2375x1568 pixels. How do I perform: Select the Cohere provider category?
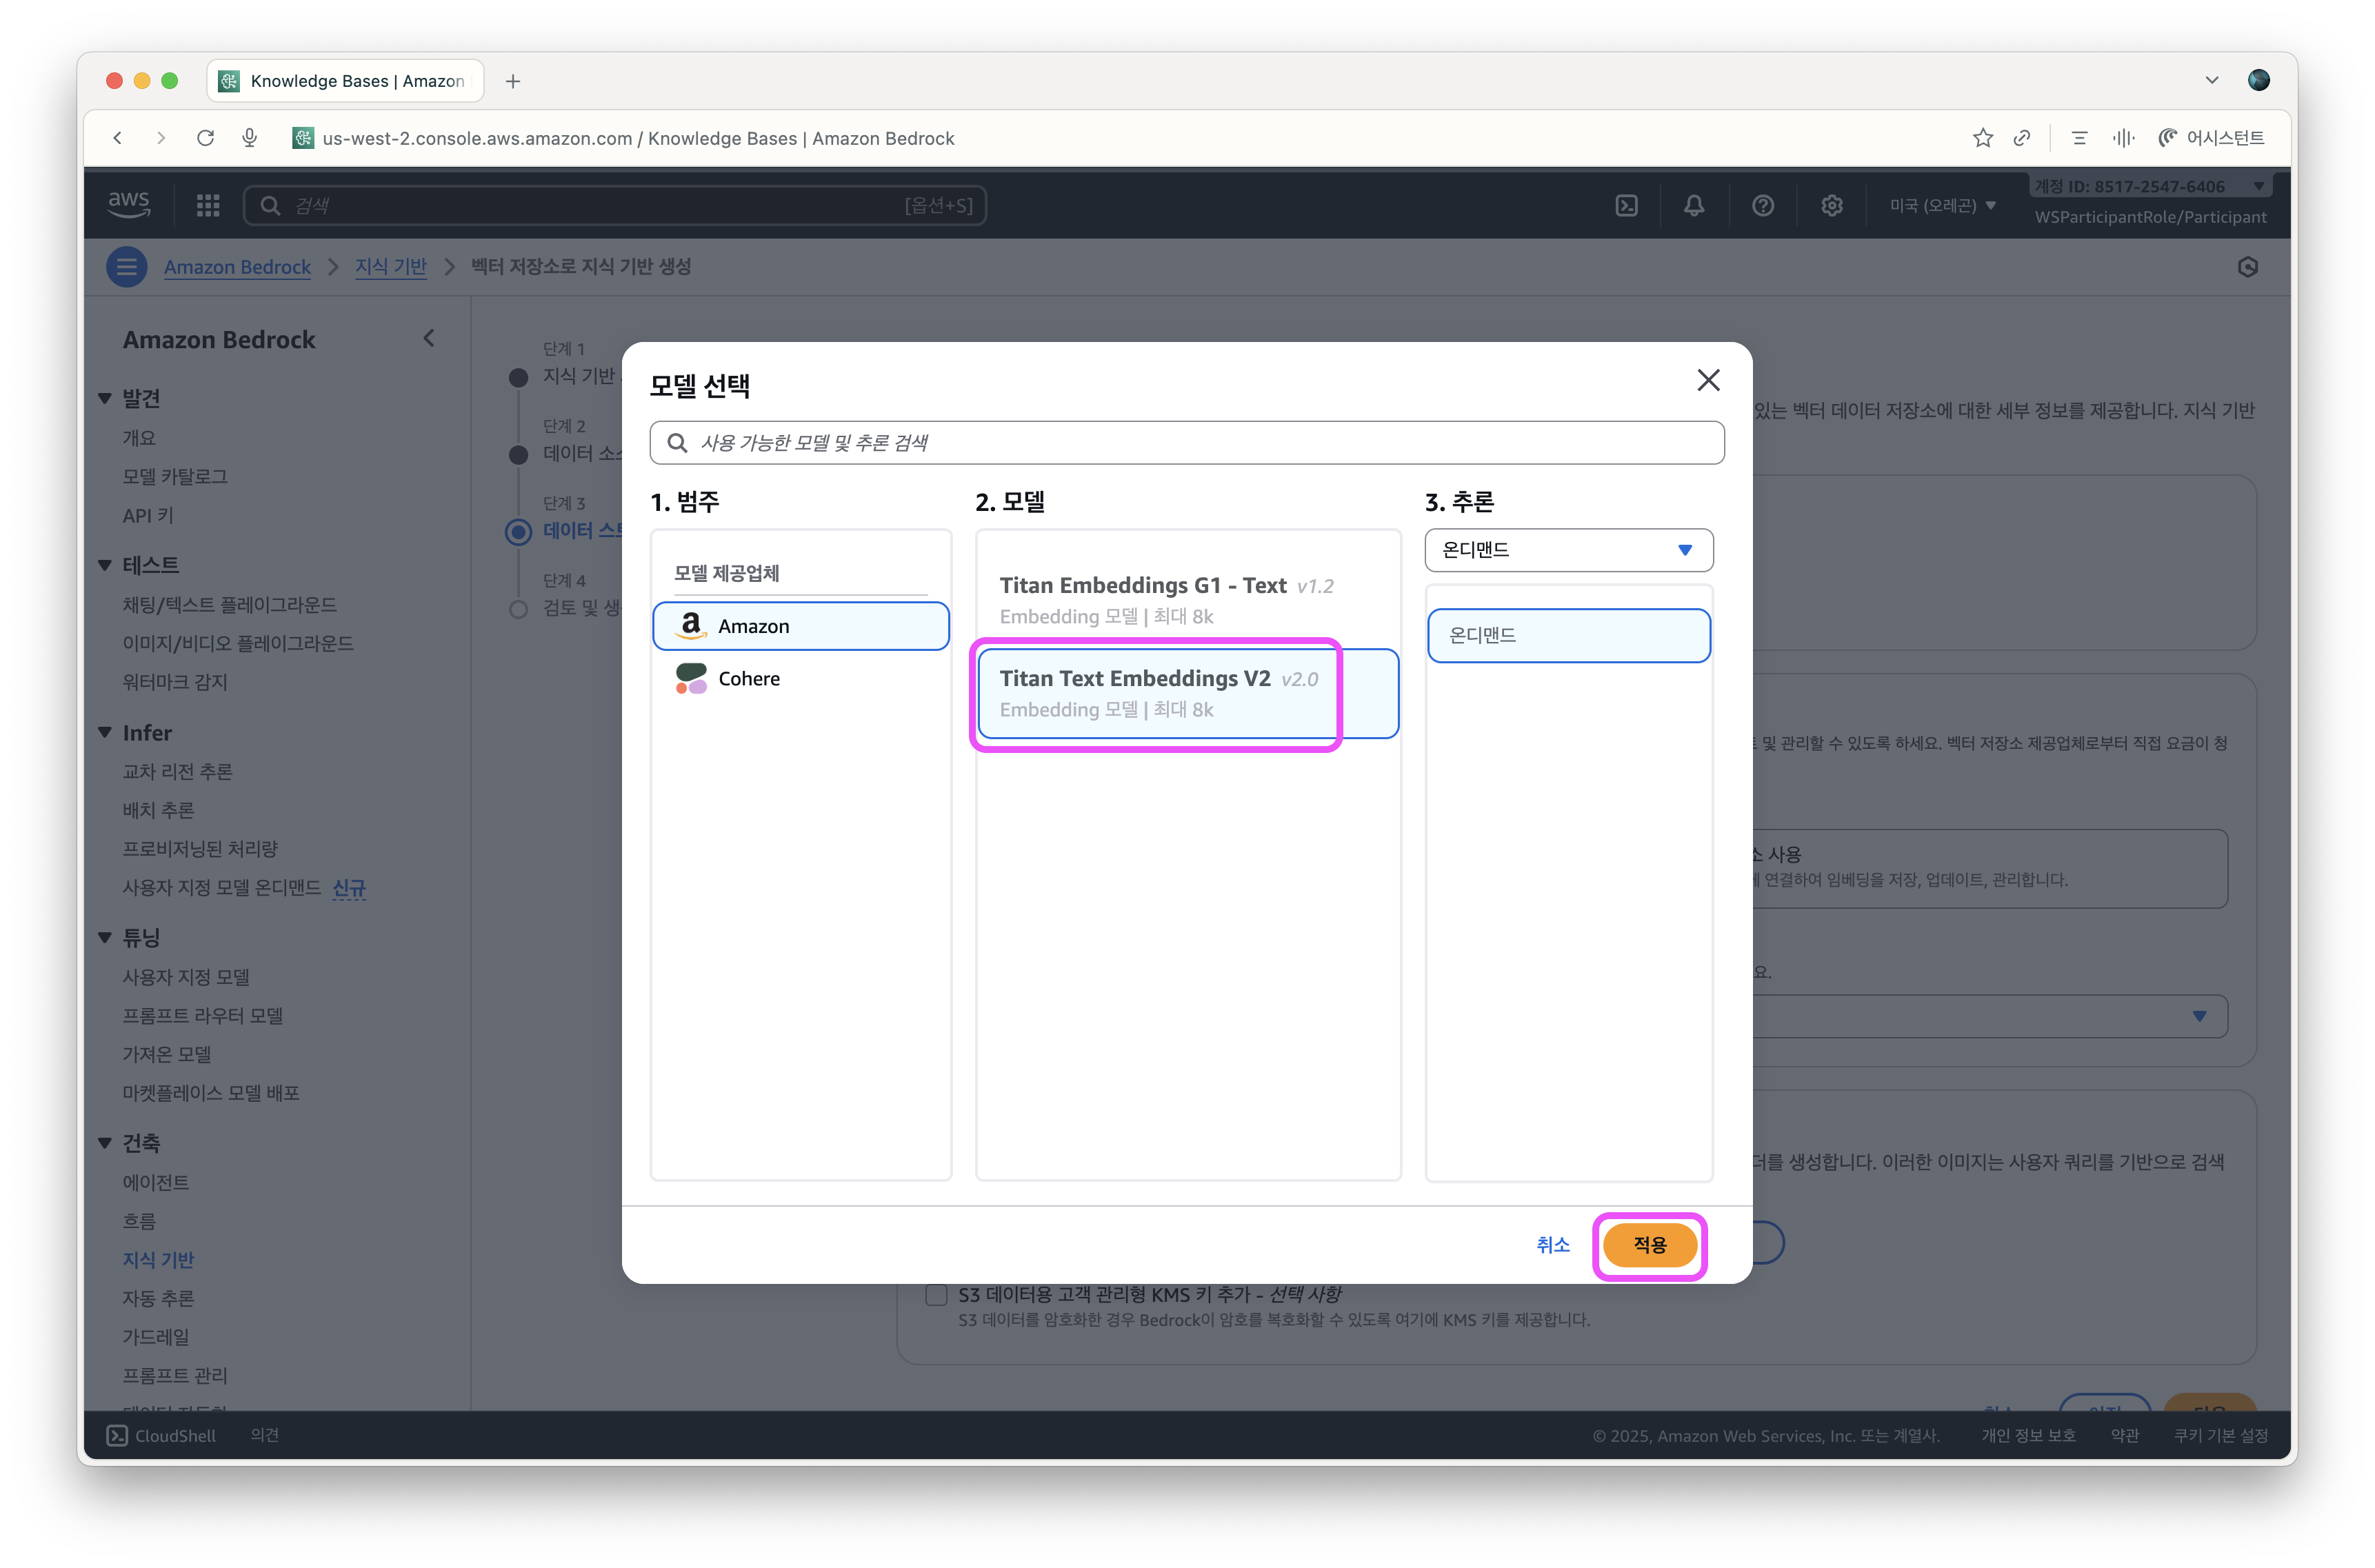pos(801,678)
